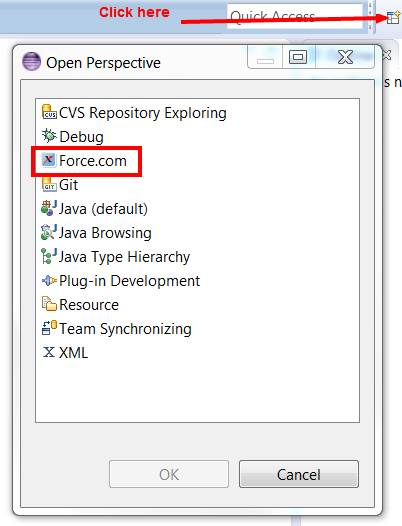This screenshot has height=526, width=402.
Task: Select the Team Synchronizing icon
Action: (x=49, y=328)
